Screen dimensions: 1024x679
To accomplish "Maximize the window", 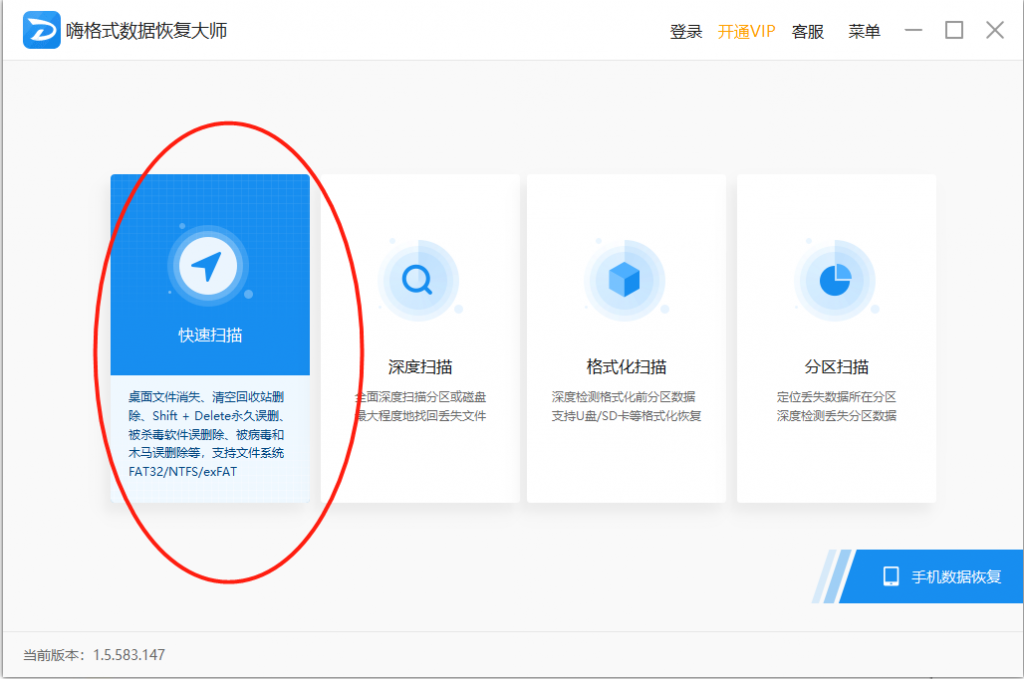I will 953,30.
